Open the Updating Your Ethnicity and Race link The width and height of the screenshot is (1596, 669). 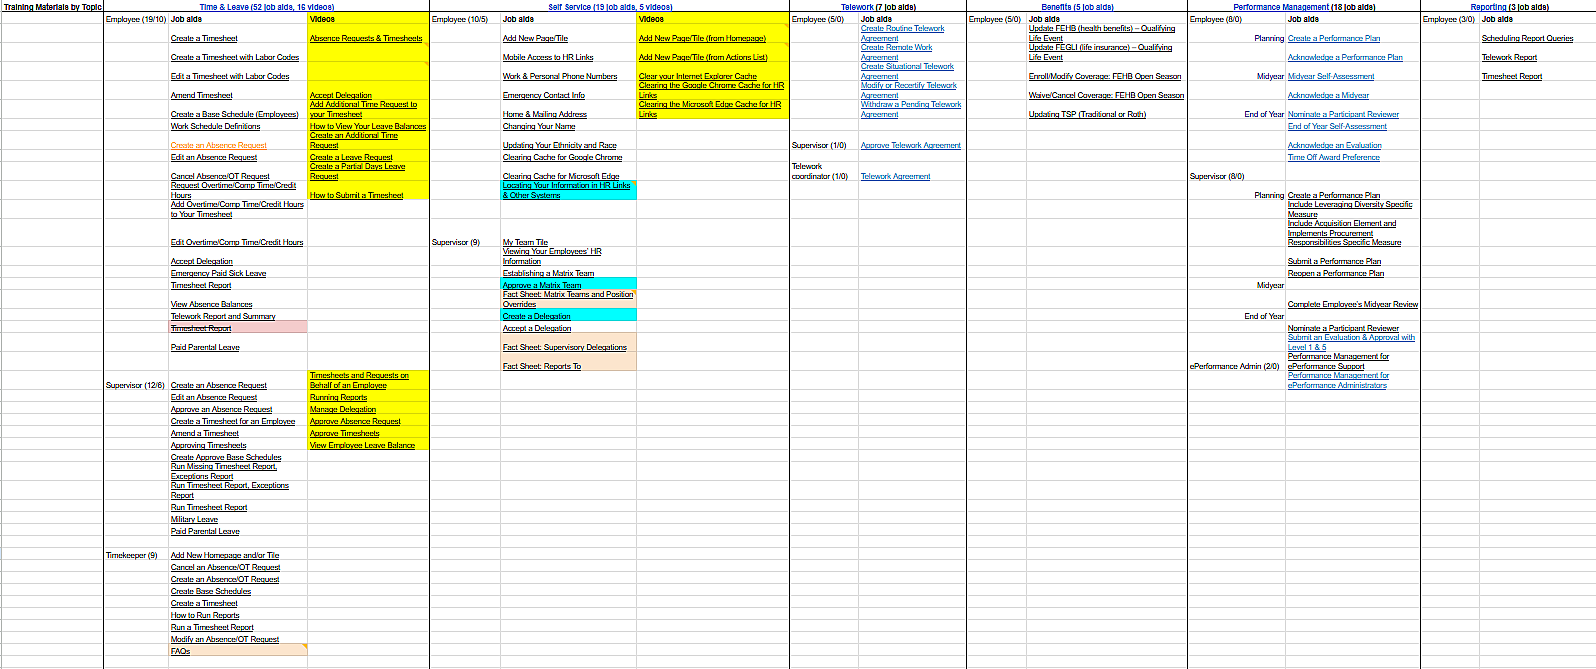[x=560, y=146]
